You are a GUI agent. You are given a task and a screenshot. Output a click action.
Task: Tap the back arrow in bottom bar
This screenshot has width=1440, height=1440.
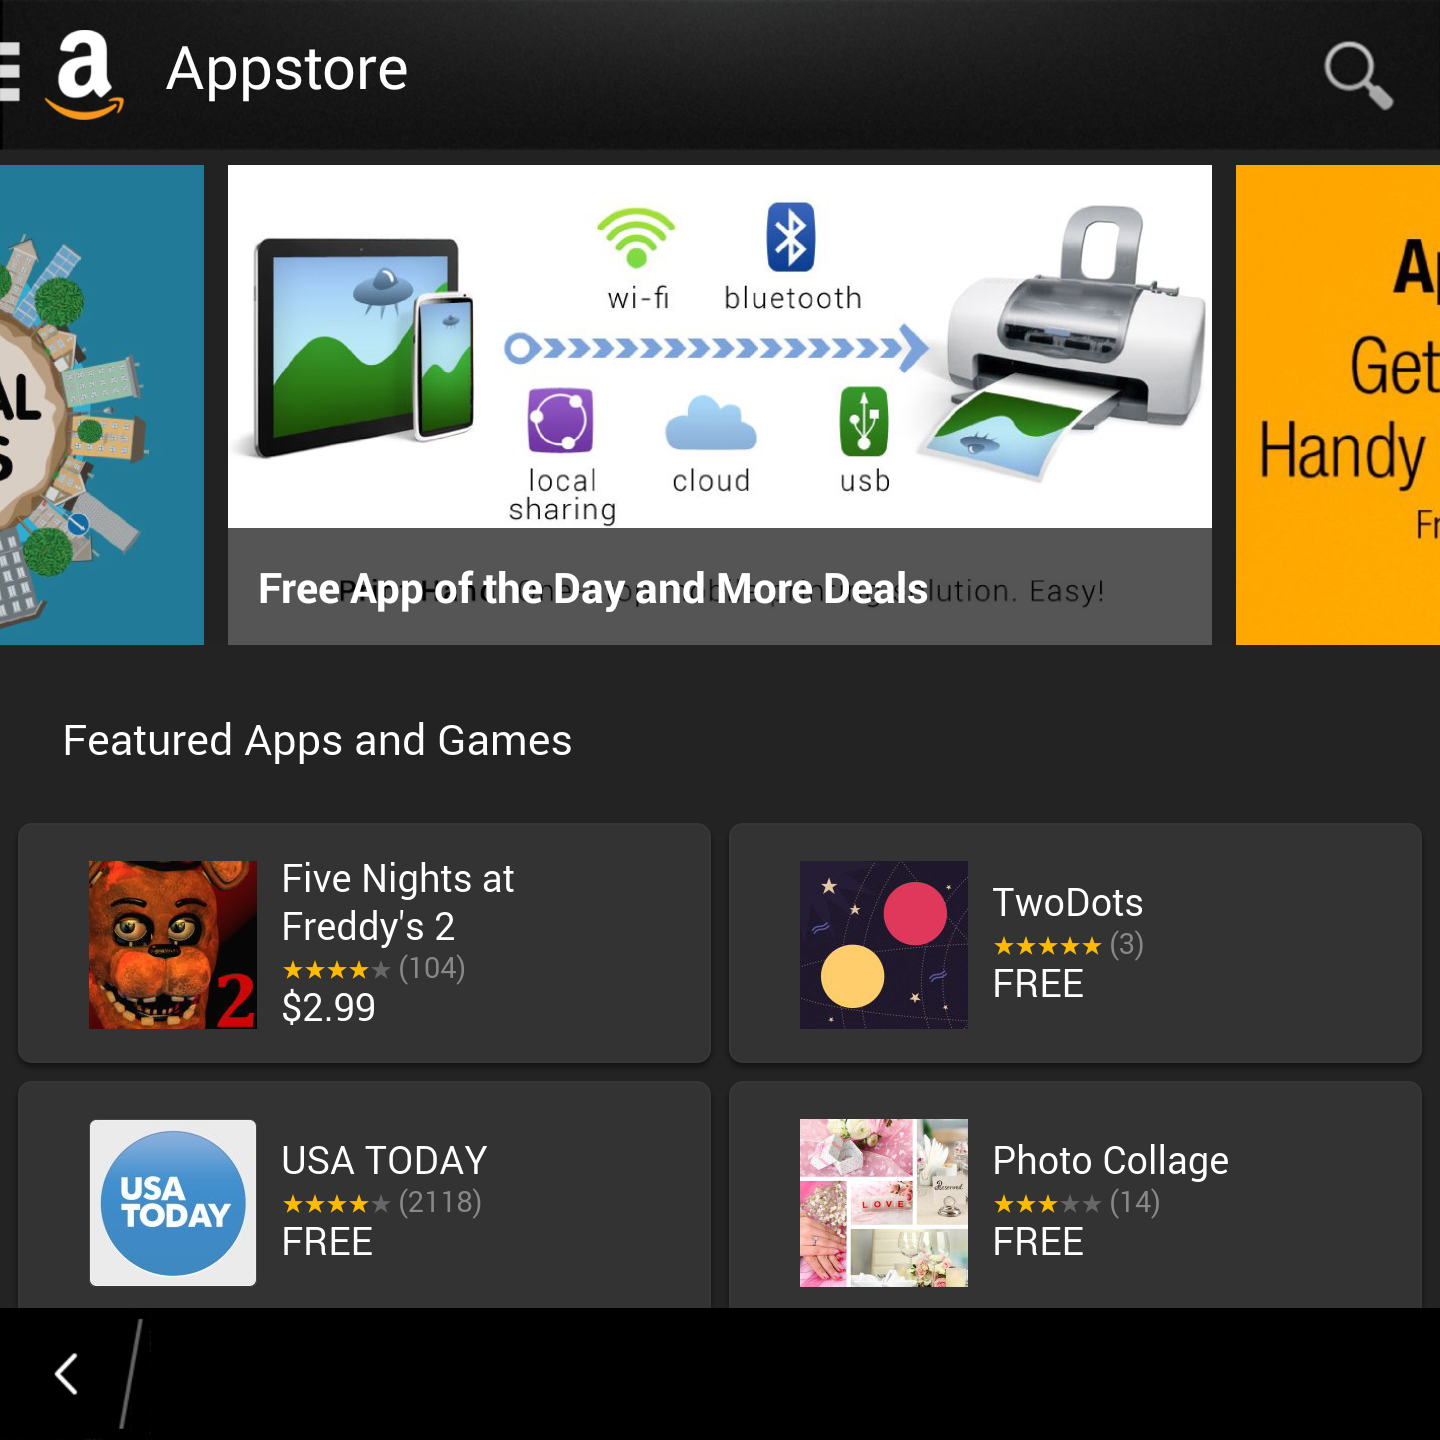[x=66, y=1374]
